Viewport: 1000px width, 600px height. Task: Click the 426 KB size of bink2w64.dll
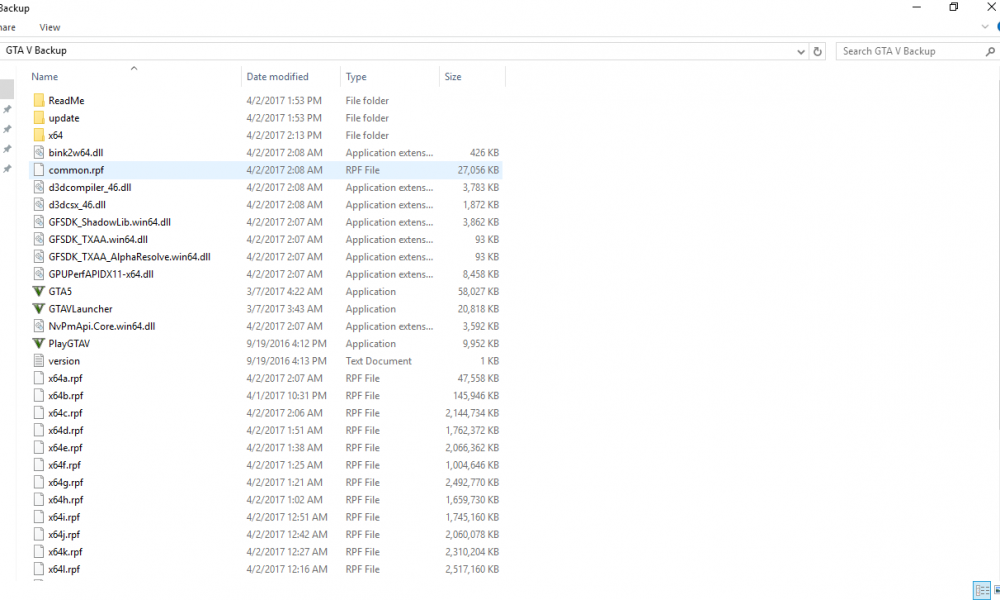point(484,152)
